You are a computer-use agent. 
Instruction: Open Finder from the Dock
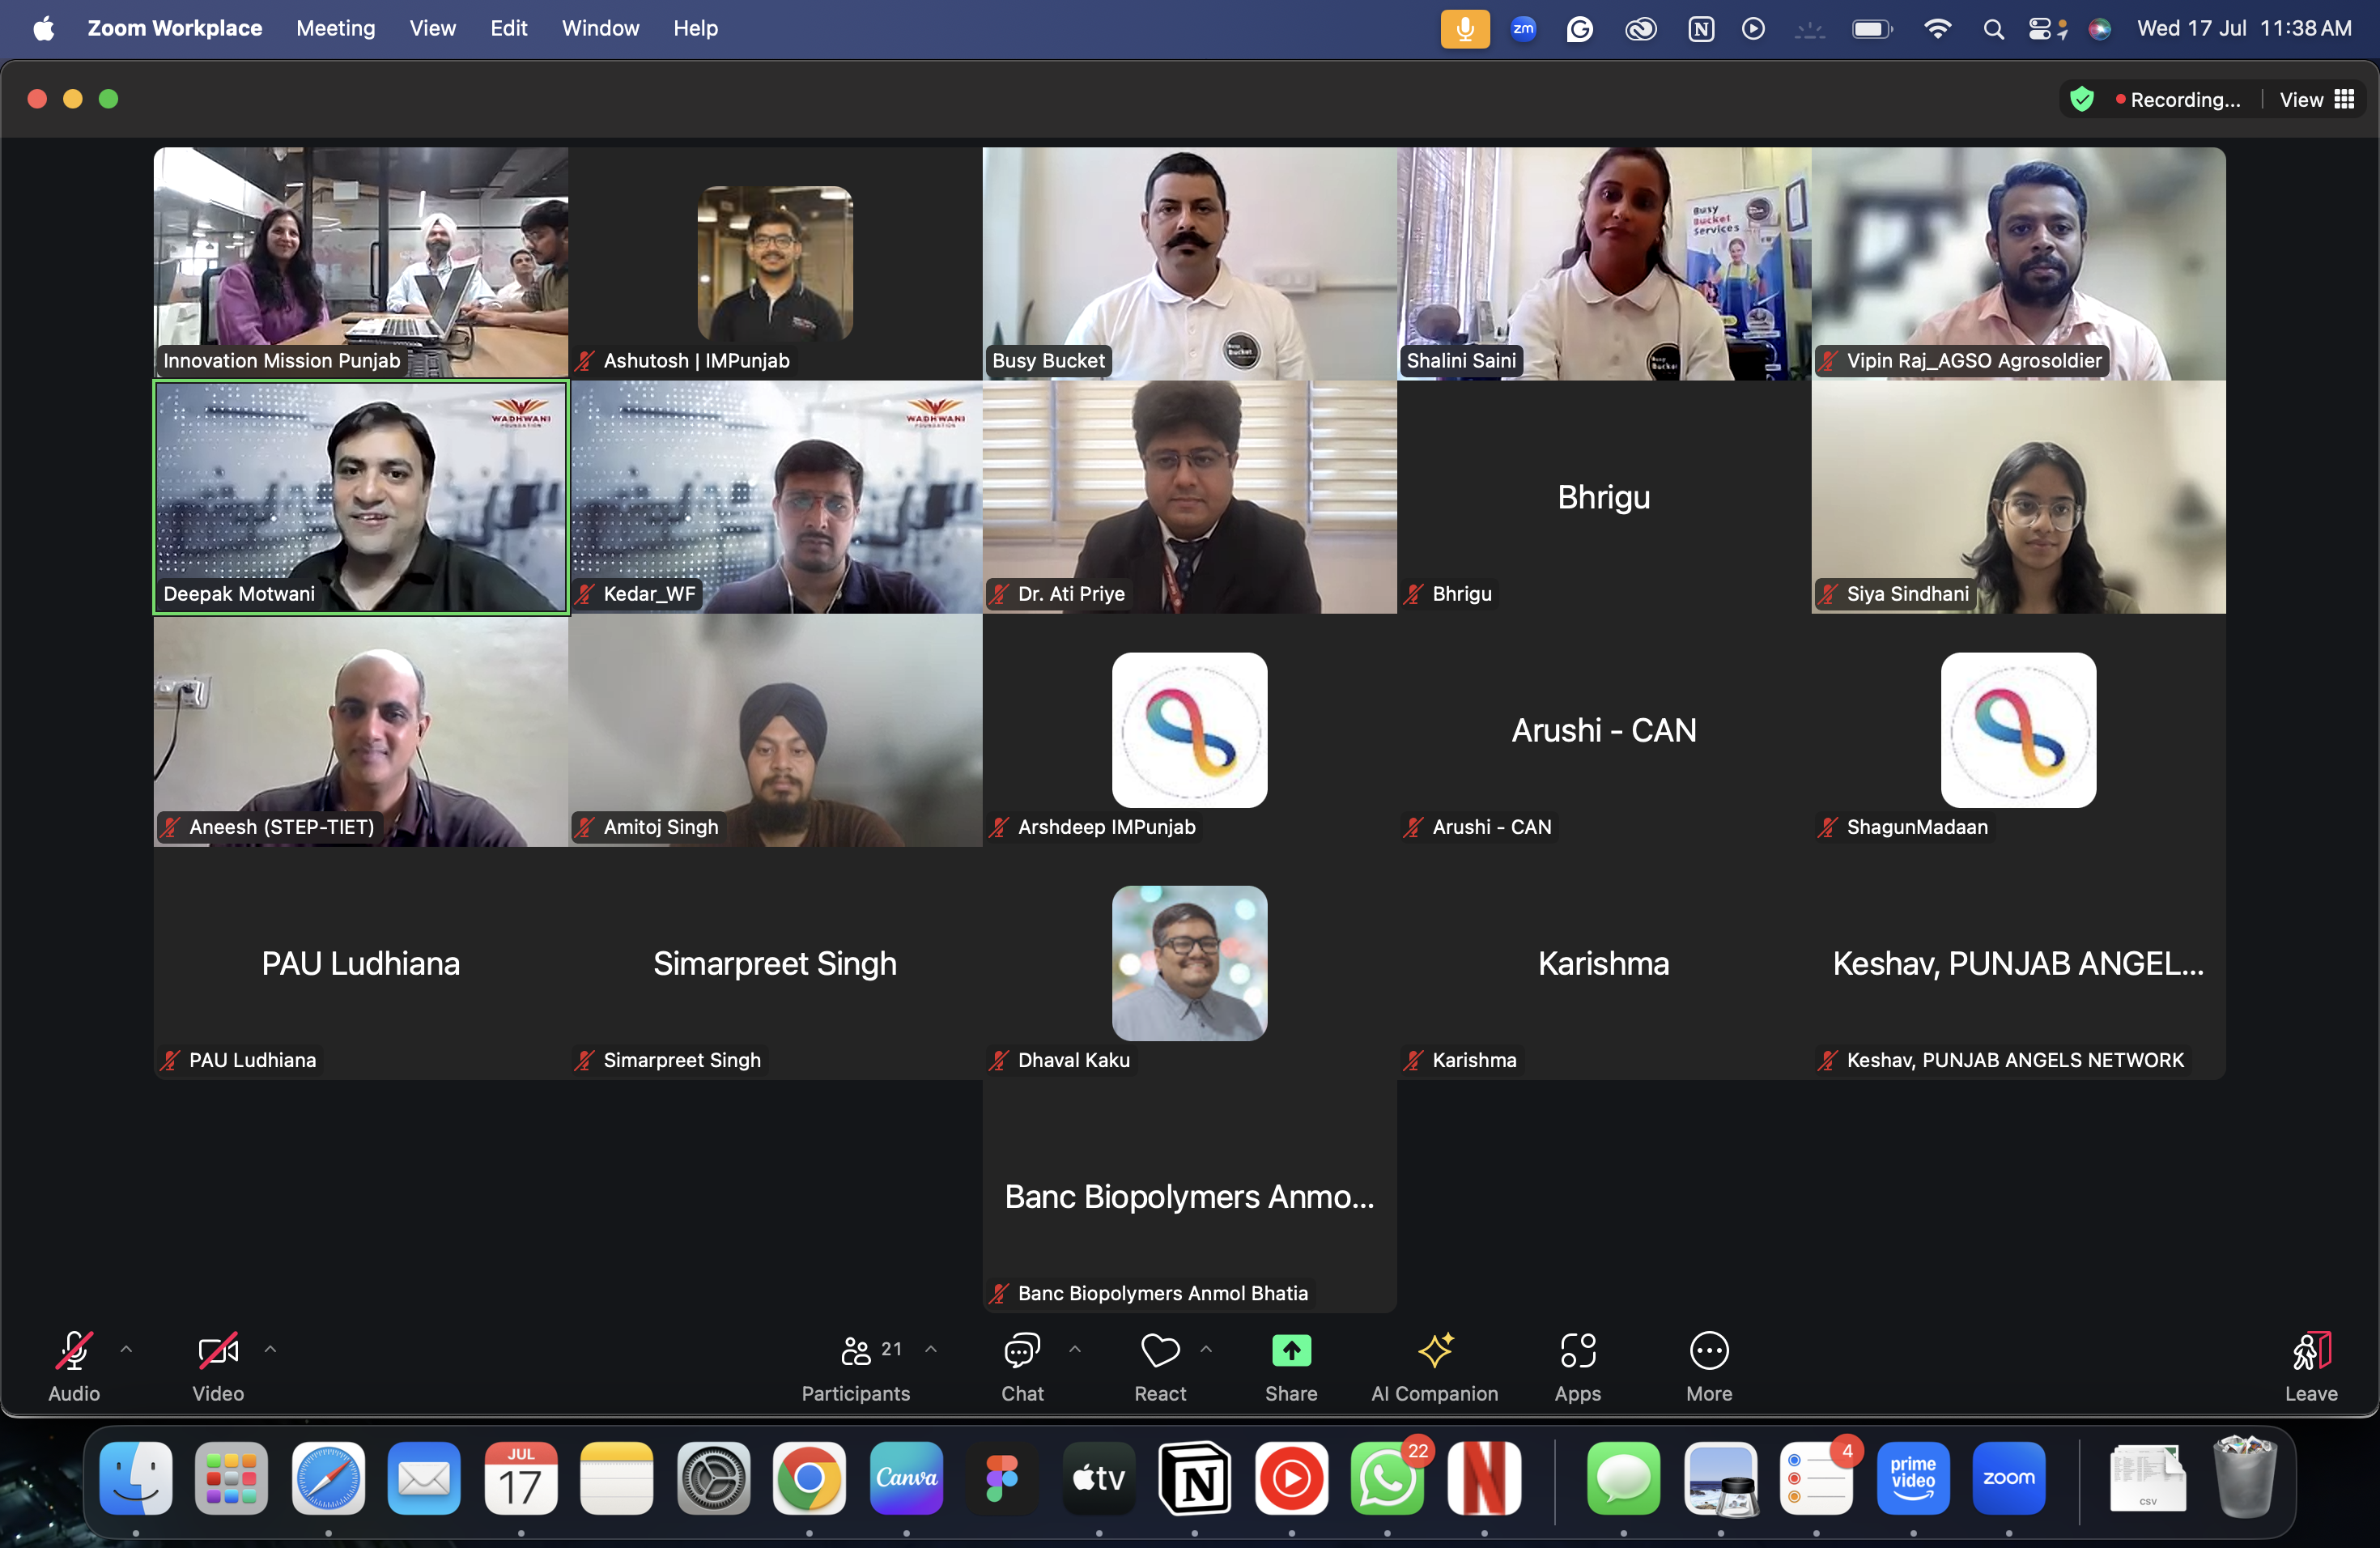[136, 1478]
